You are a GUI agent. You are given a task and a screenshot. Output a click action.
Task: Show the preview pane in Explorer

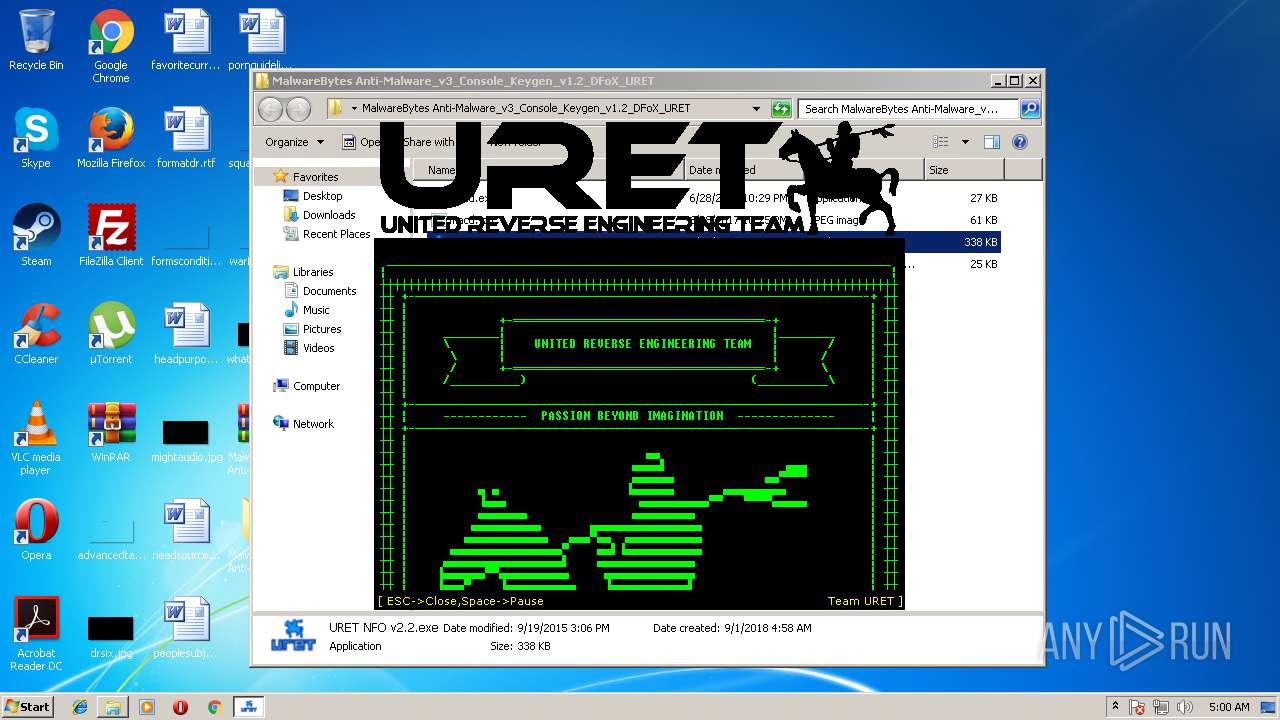click(992, 142)
